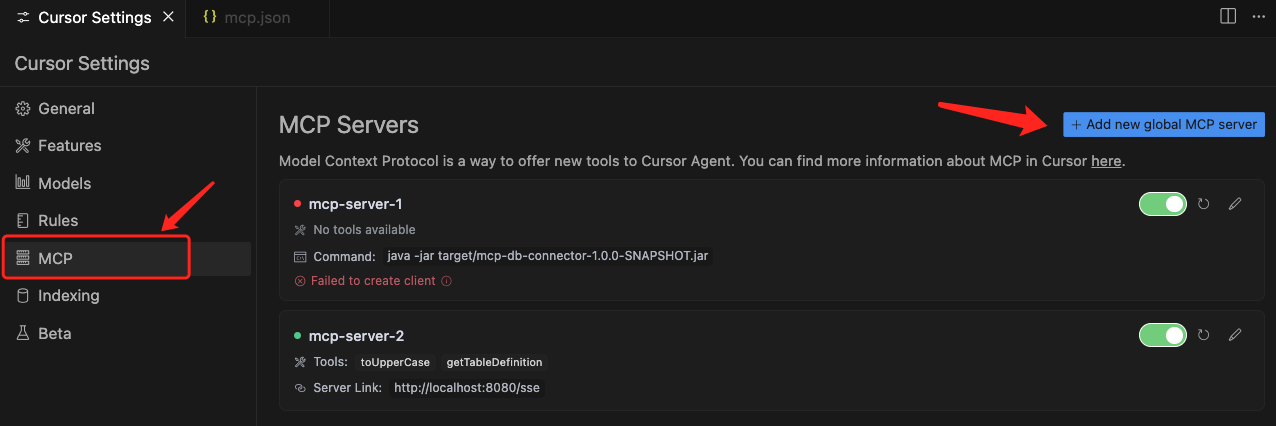This screenshot has width=1276, height=426.
Task: Open General settings section
Action: pyautogui.click(x=66, y=108)
